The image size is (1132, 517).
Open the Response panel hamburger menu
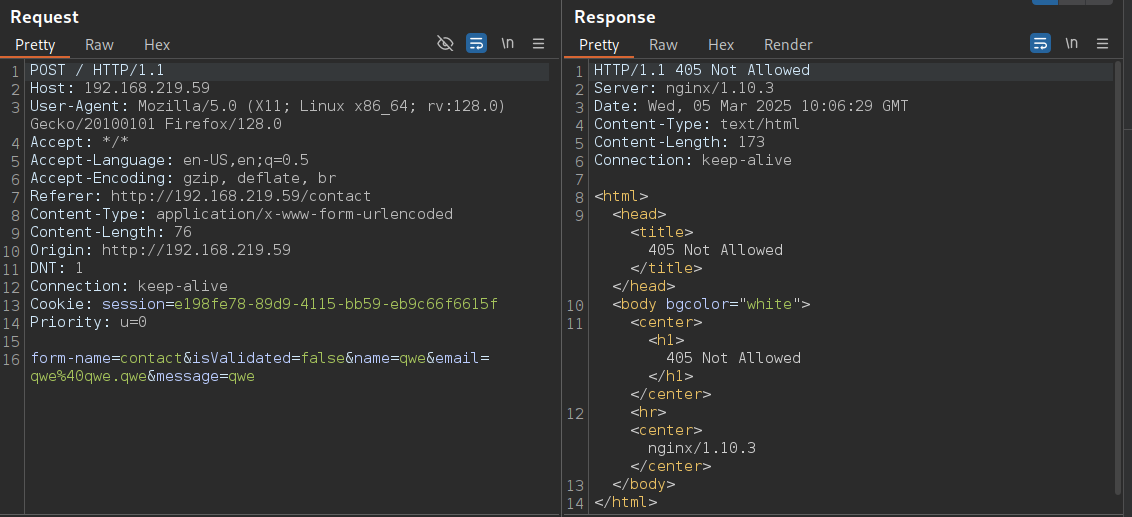[x=1102, y=43]
